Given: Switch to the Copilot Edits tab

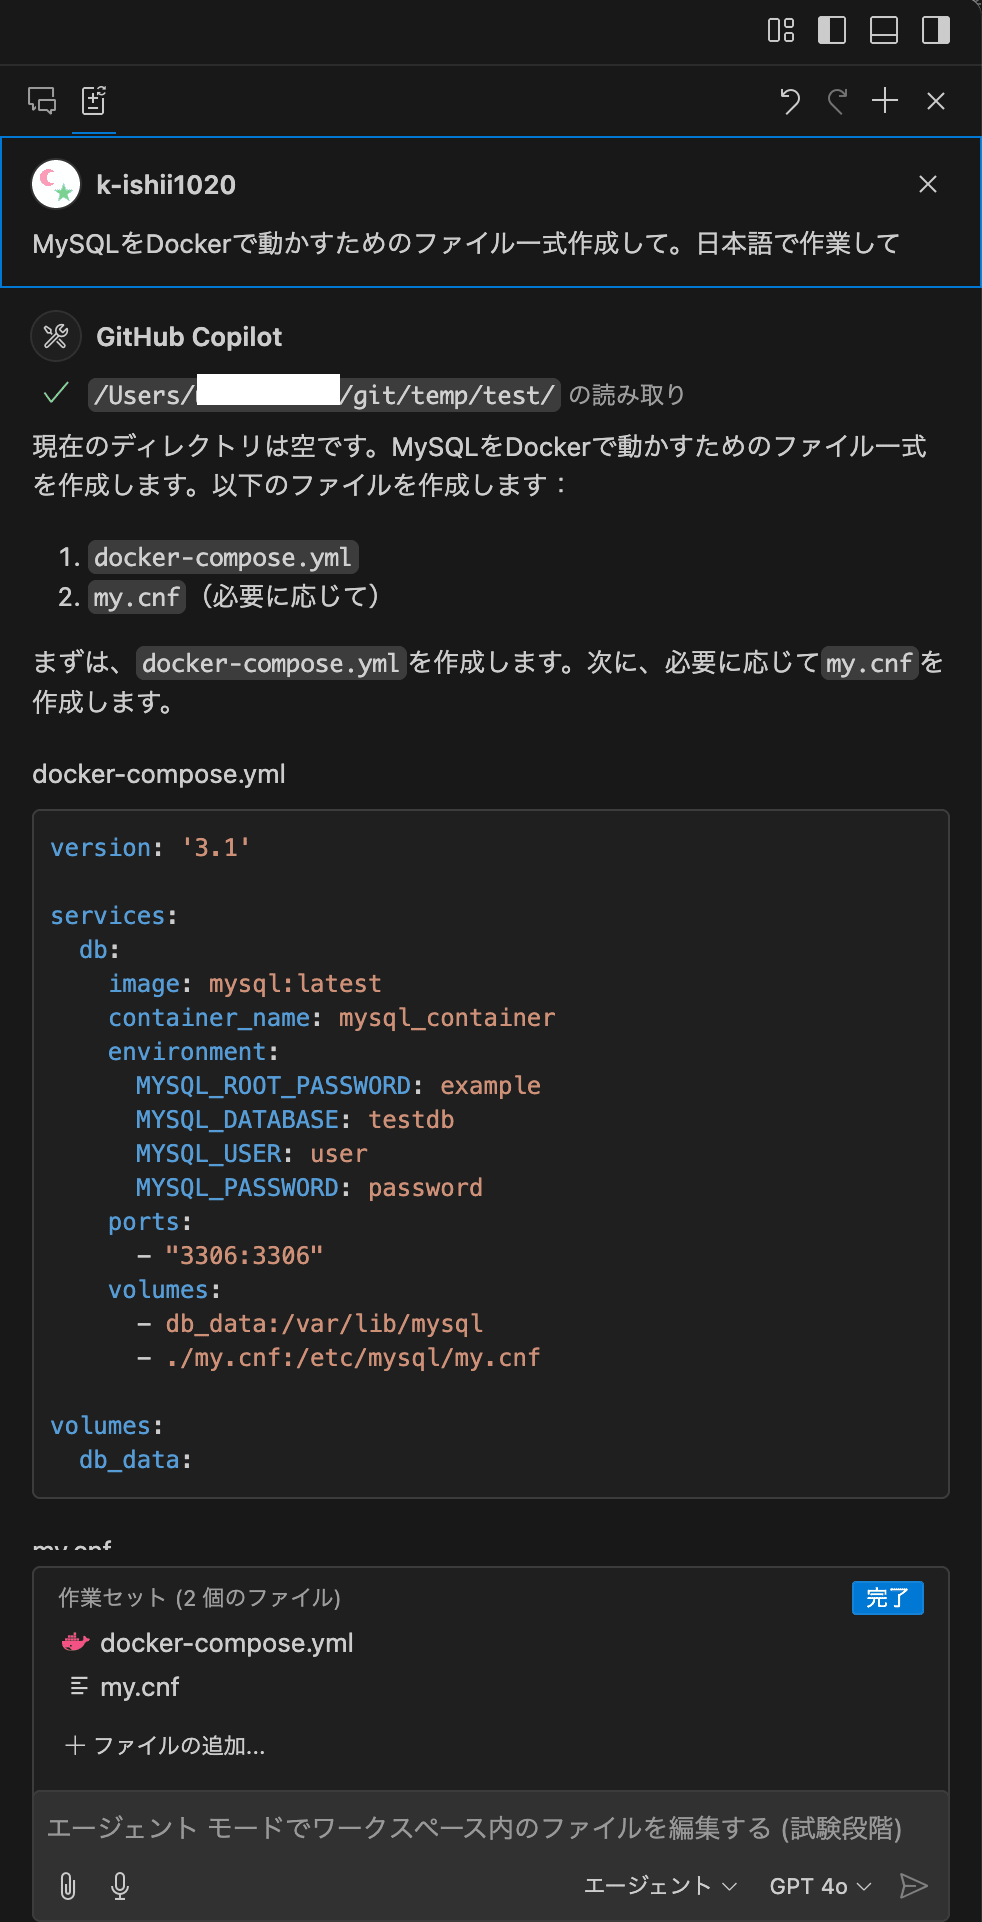Looking at the screenshot, I should pyautogui.click(x=94, y=100).
